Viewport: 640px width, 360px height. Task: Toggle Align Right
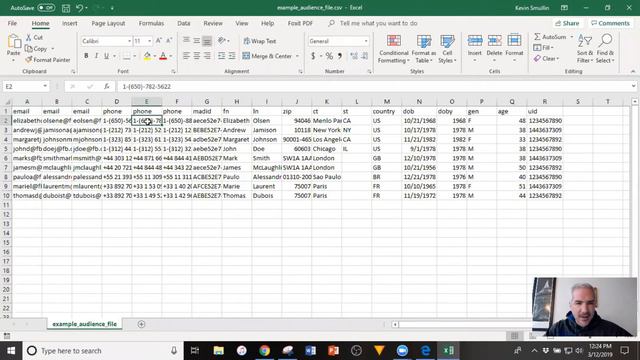pos(207,56)
